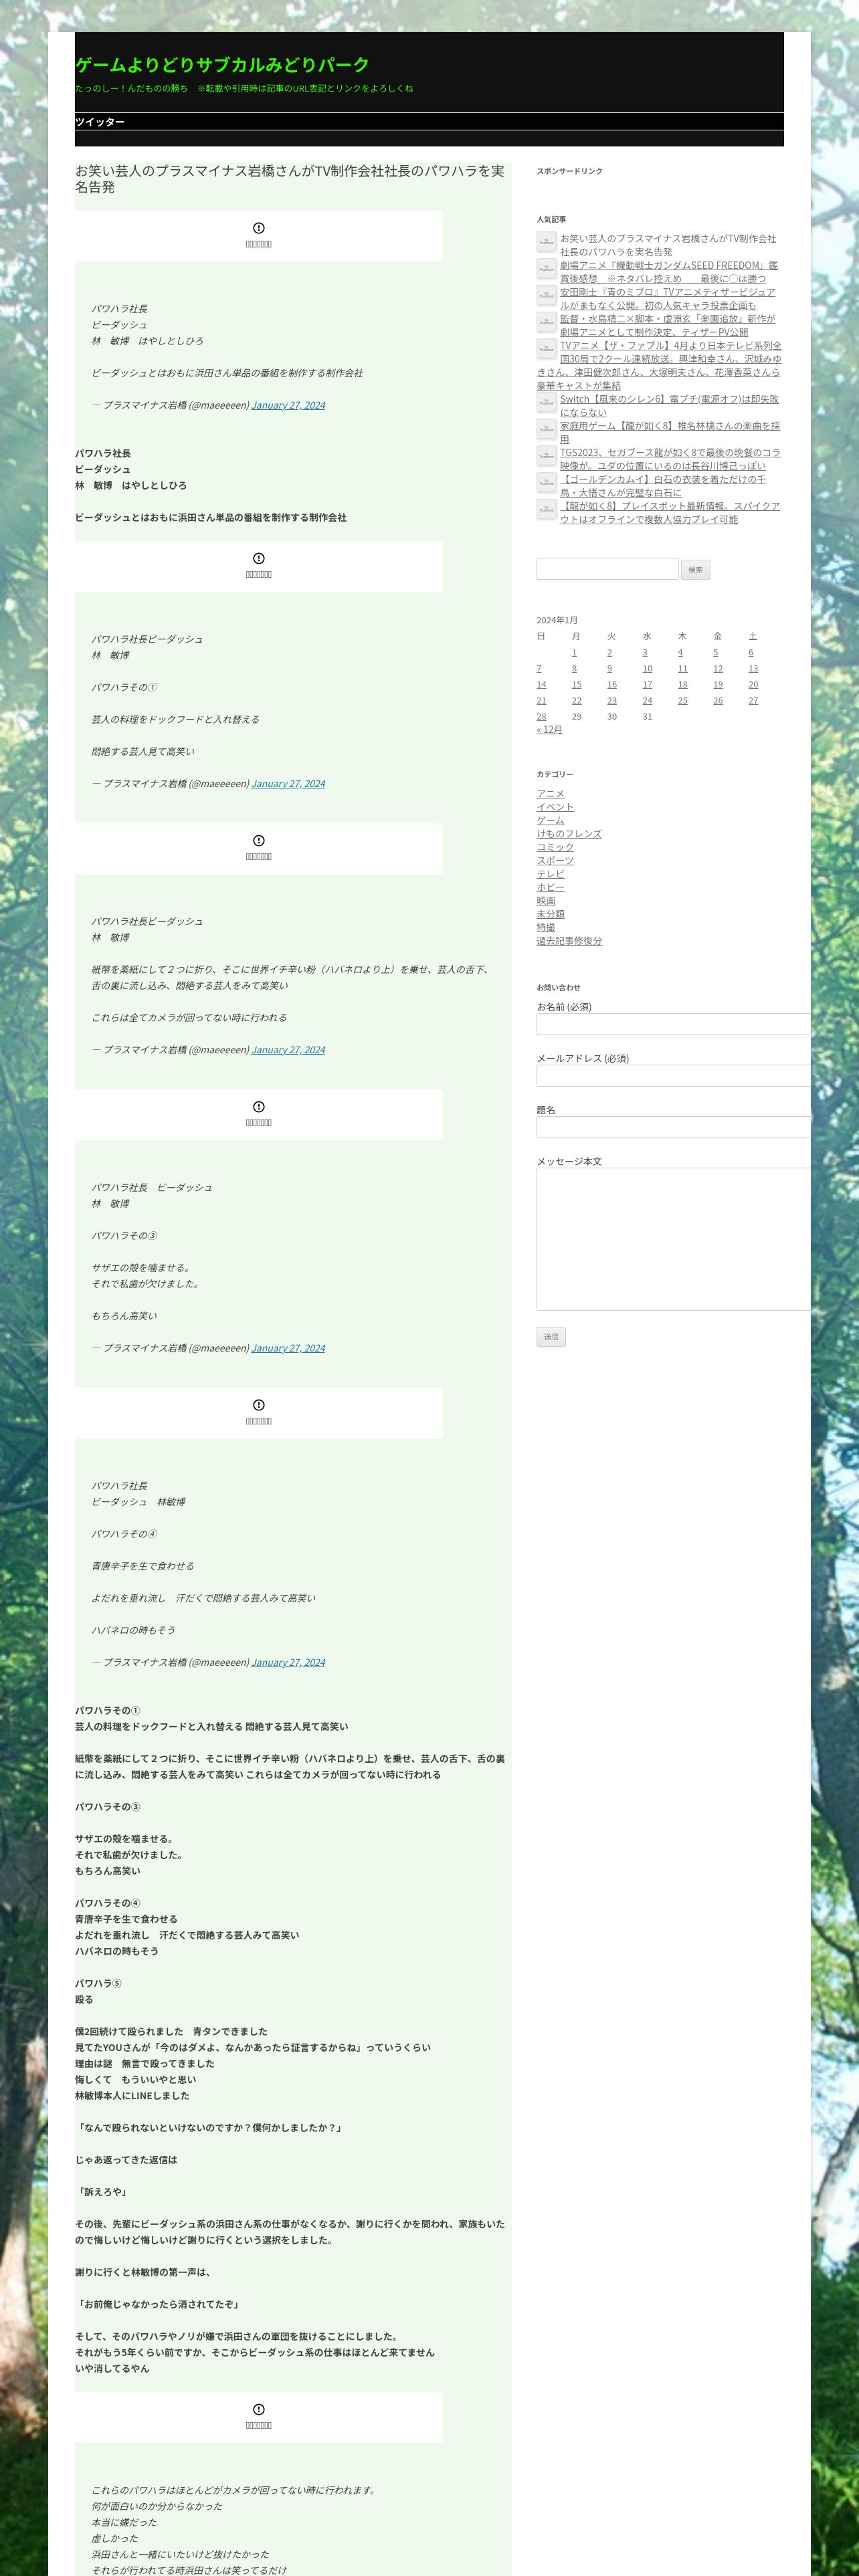This screenshot has width=859, height=2576.
Task: Open the 映画 category
Action: (546, 901)
